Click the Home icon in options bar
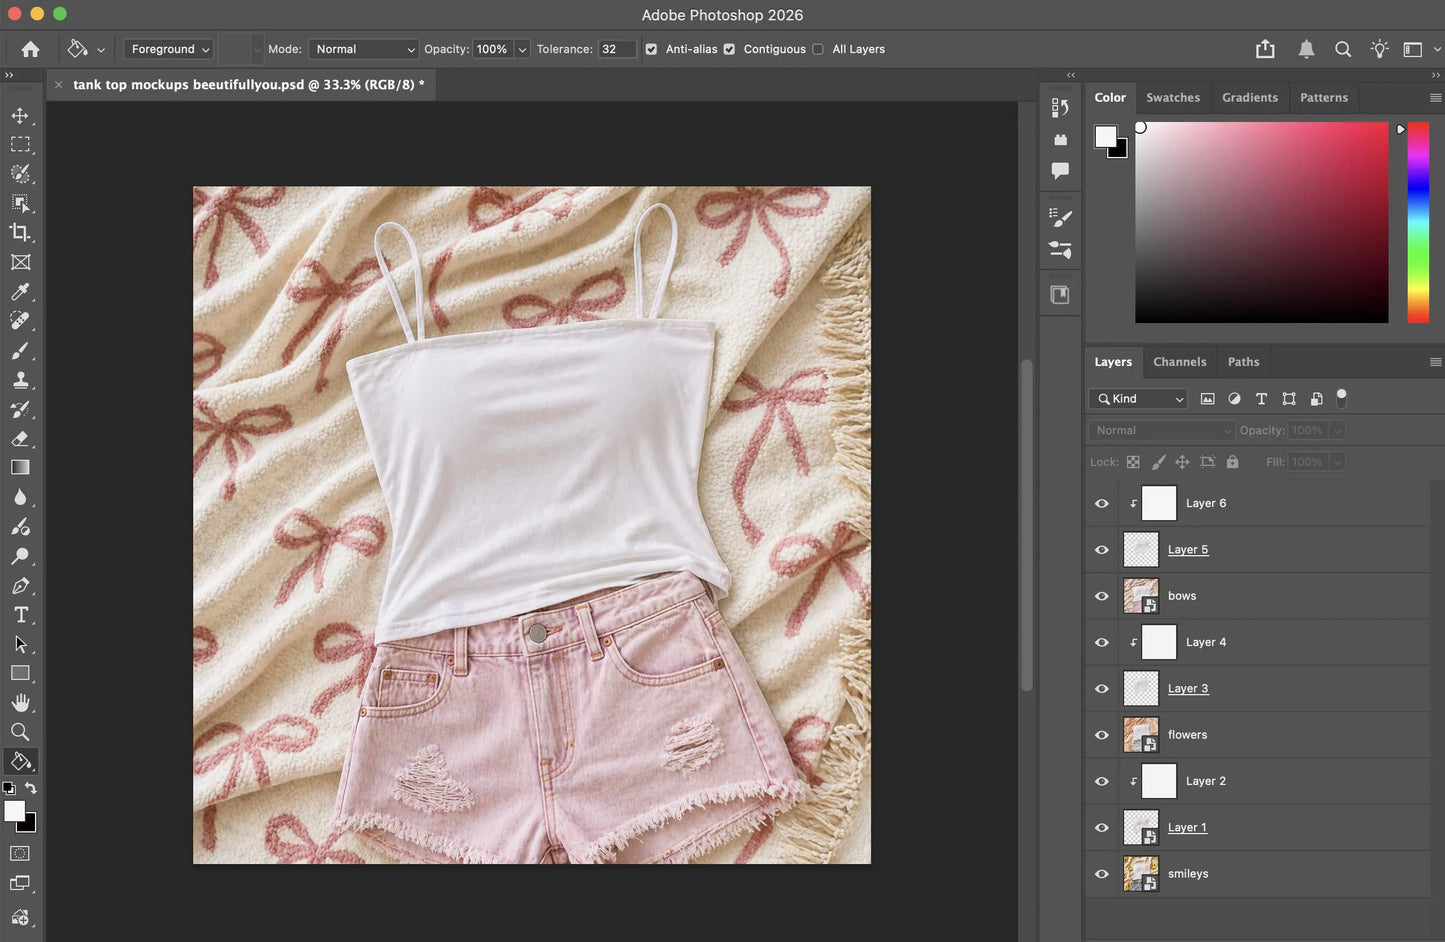This screenshot has height=942, width=1445. pos(30,49)
